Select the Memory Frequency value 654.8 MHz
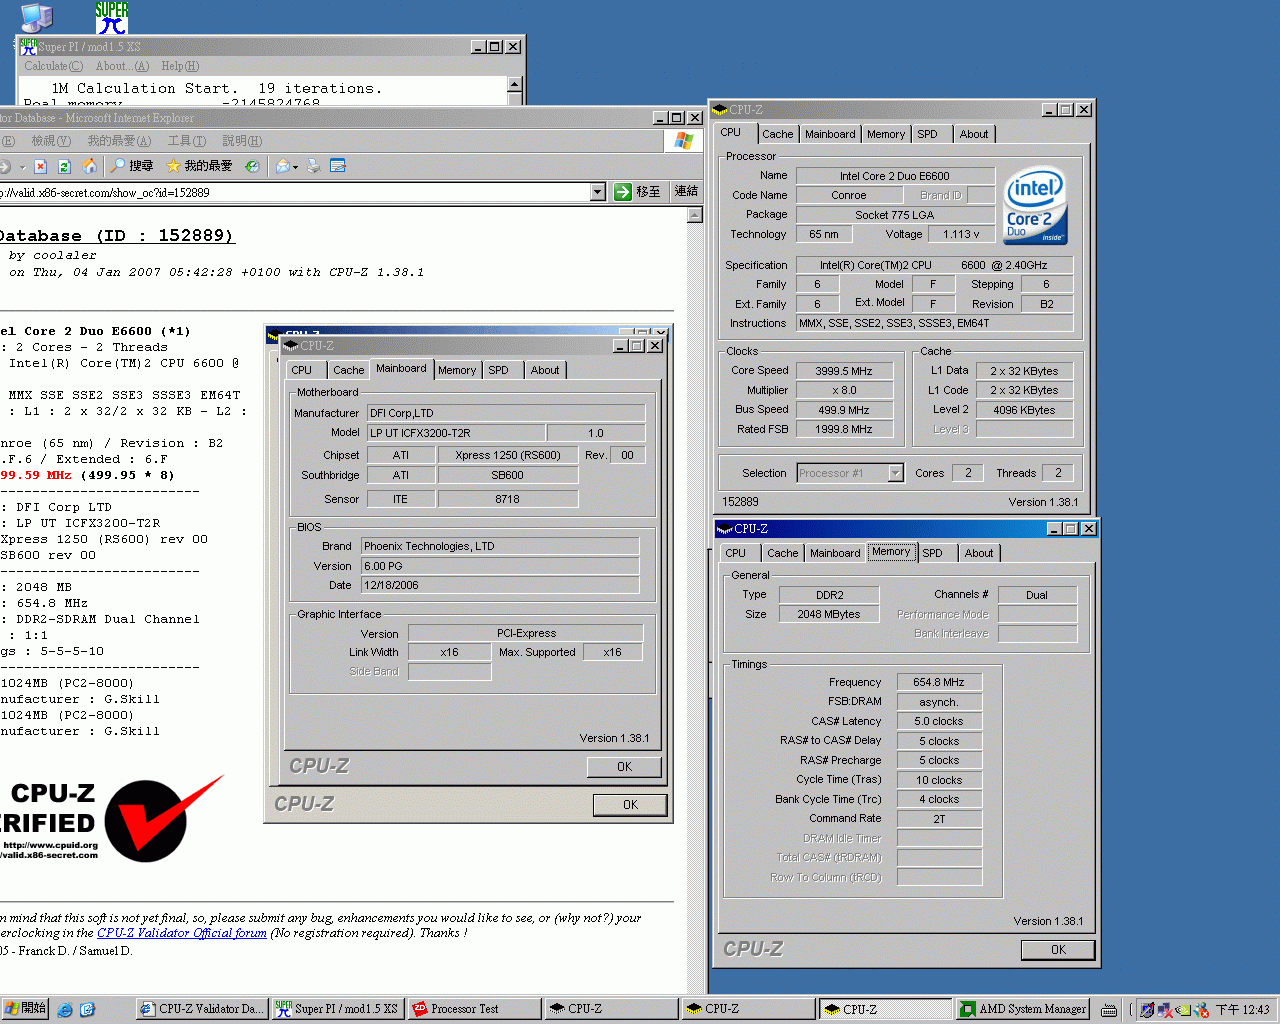 939,682
